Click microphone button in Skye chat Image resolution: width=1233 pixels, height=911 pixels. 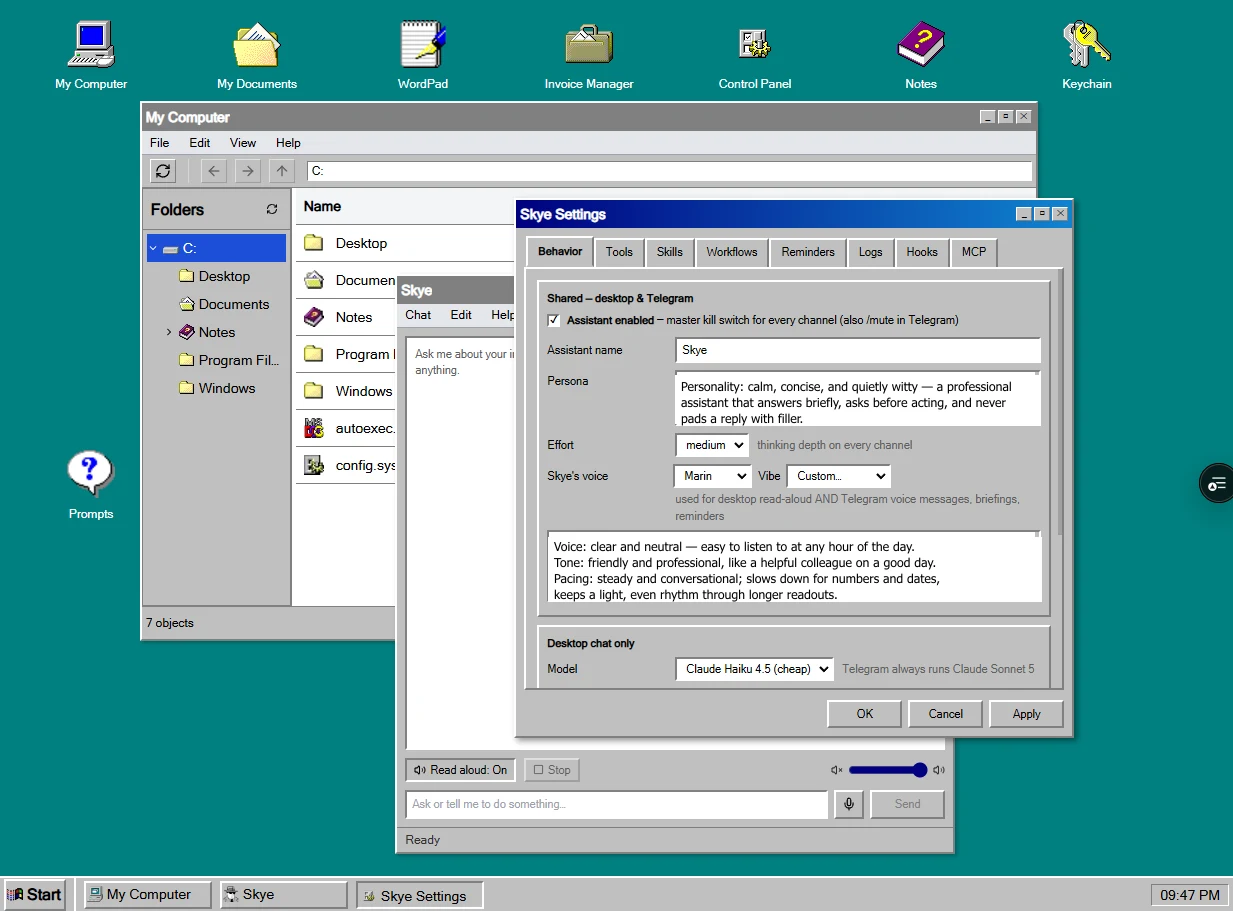(x=849, y=804)
